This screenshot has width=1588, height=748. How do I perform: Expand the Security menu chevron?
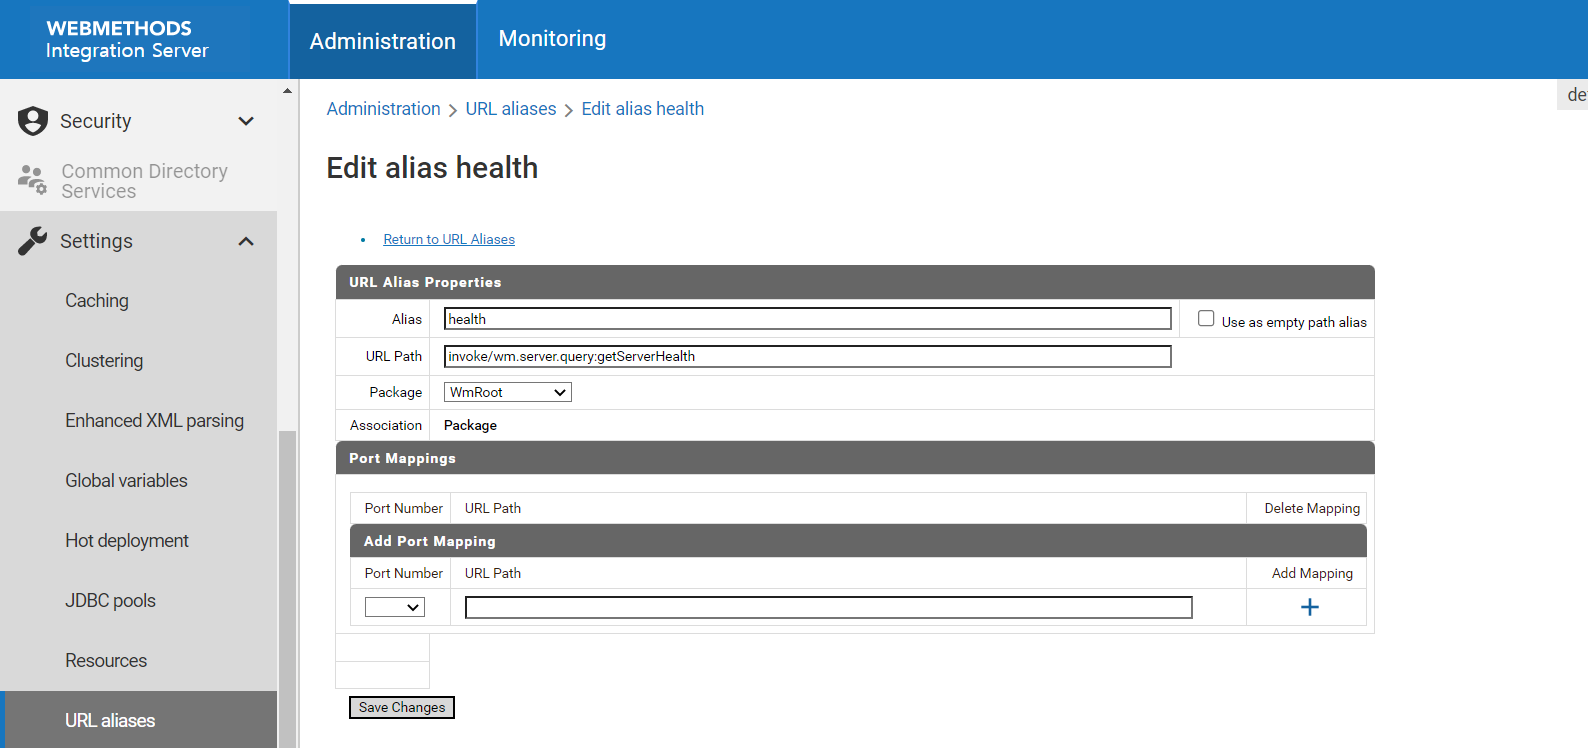246,121
